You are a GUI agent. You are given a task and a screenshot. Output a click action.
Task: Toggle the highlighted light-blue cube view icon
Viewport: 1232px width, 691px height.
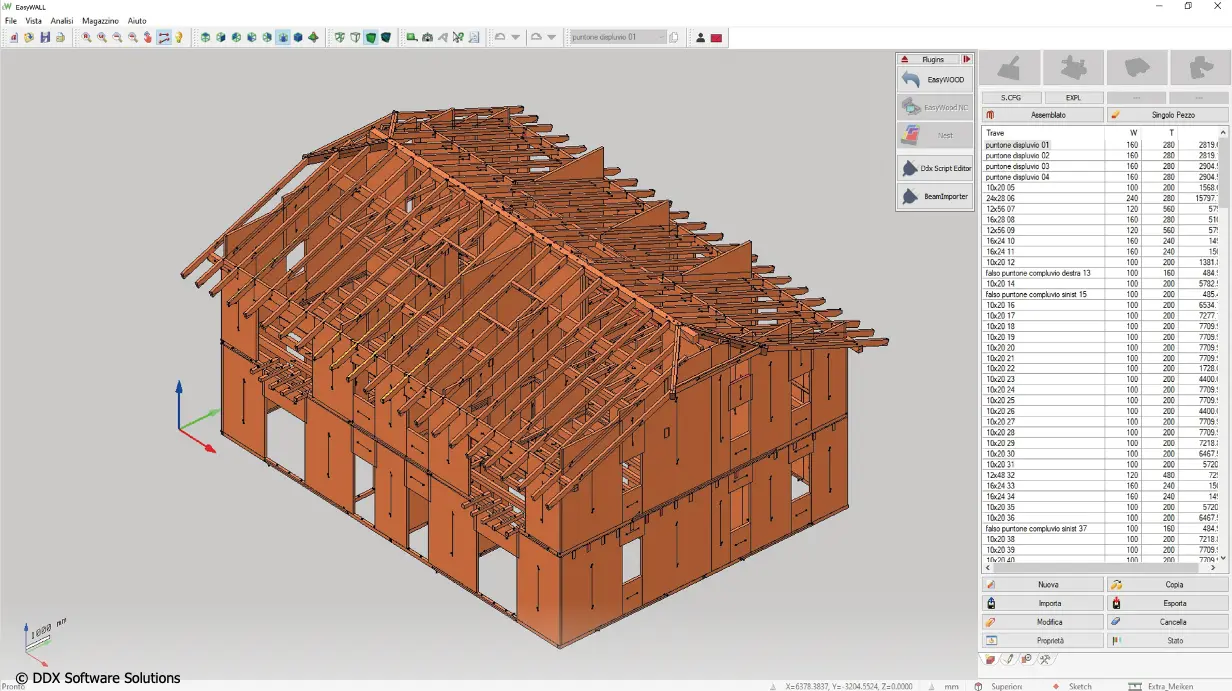coord(283,37)
